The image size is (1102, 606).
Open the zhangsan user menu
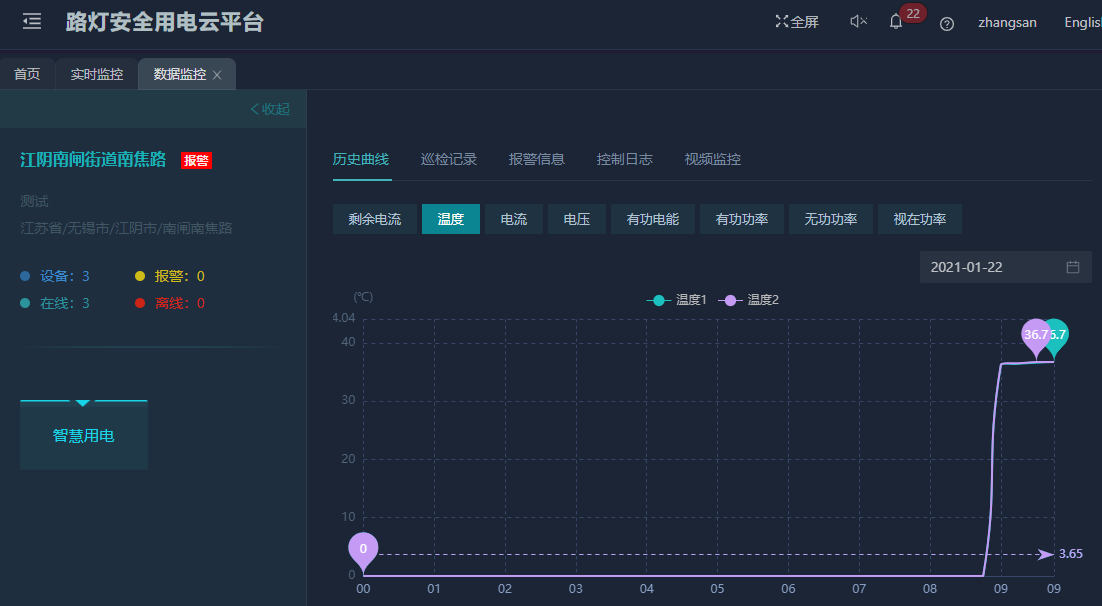coord(1007,22)
